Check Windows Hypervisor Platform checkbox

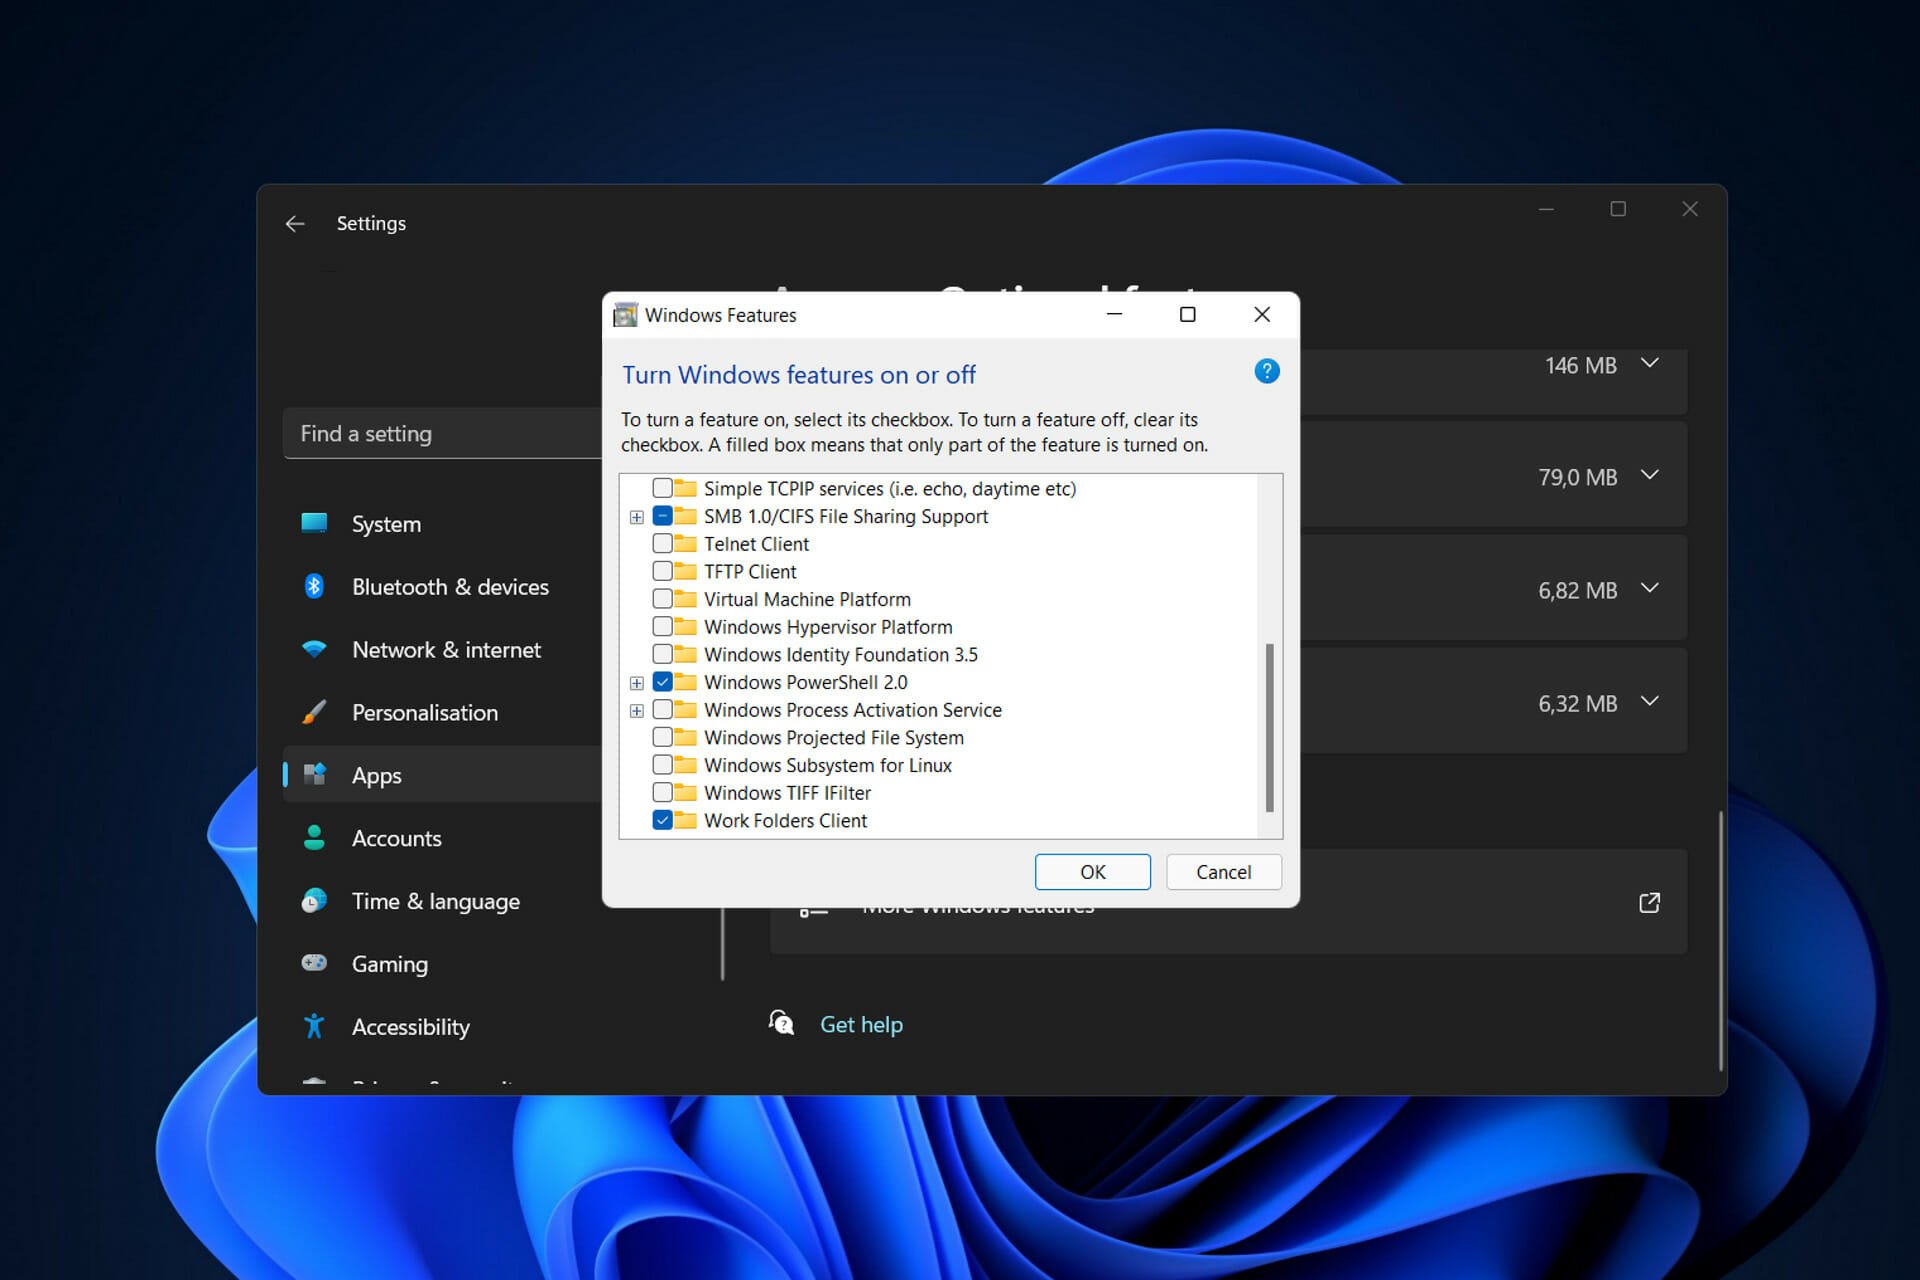pyautogui.click(x=662, y=626)
